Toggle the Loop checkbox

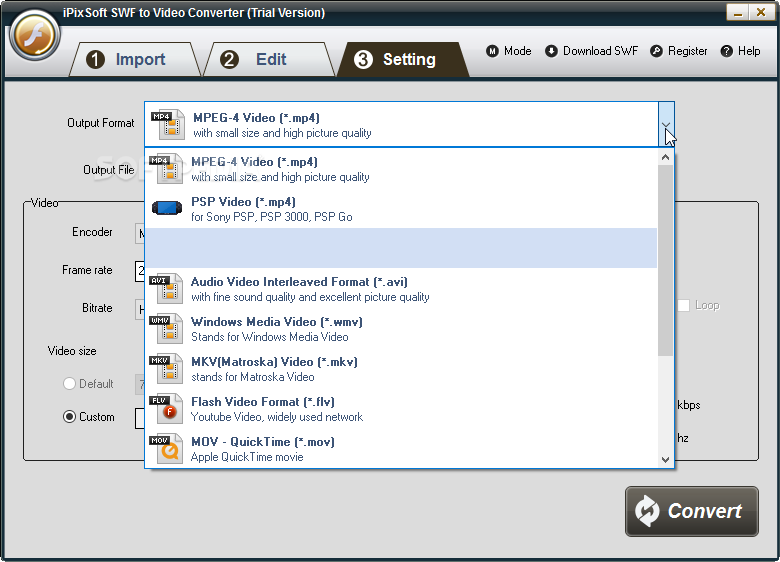tap(683, 305)
